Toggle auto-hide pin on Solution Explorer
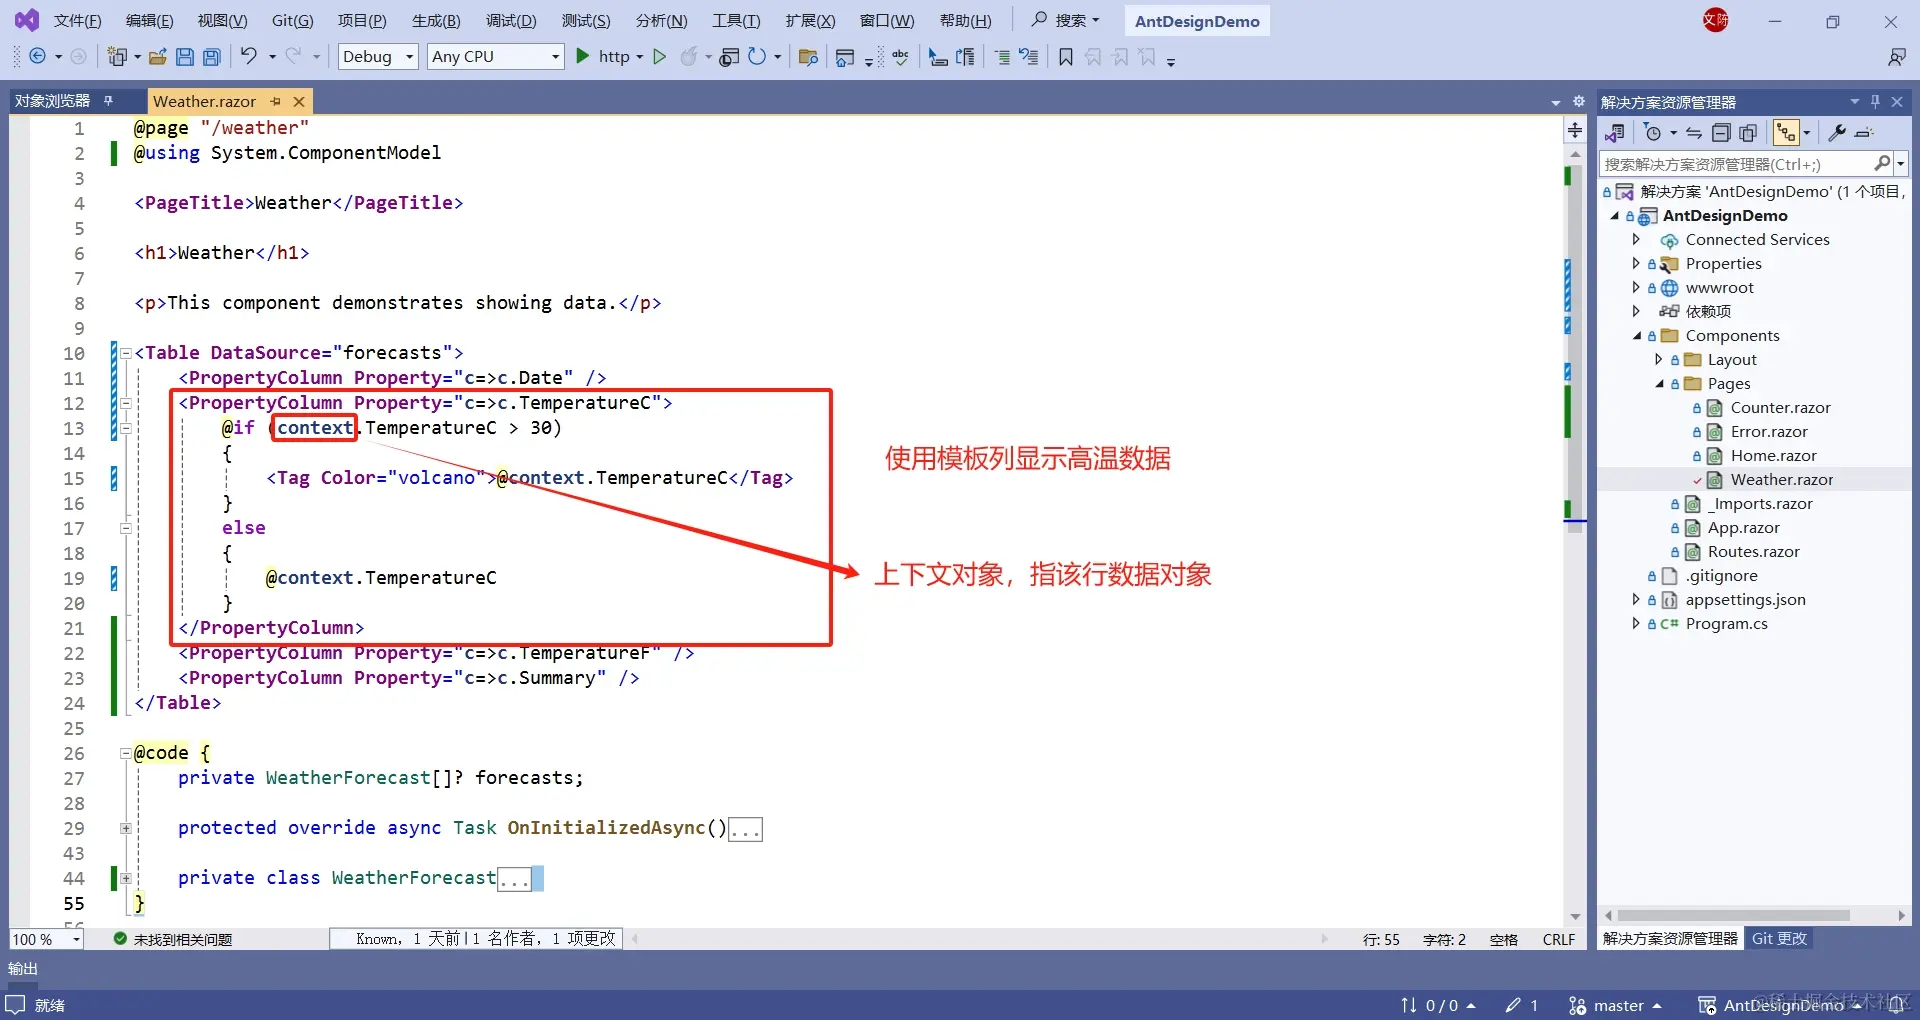The width and height of the screenshot is (1920, 1020). pos(1875,102)
